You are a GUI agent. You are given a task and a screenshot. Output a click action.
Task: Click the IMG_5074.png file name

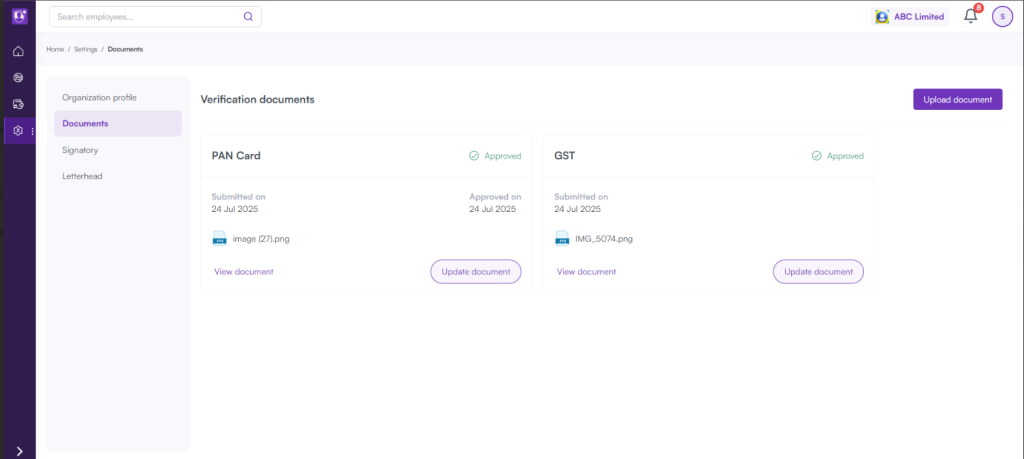(x=604, y=239)
